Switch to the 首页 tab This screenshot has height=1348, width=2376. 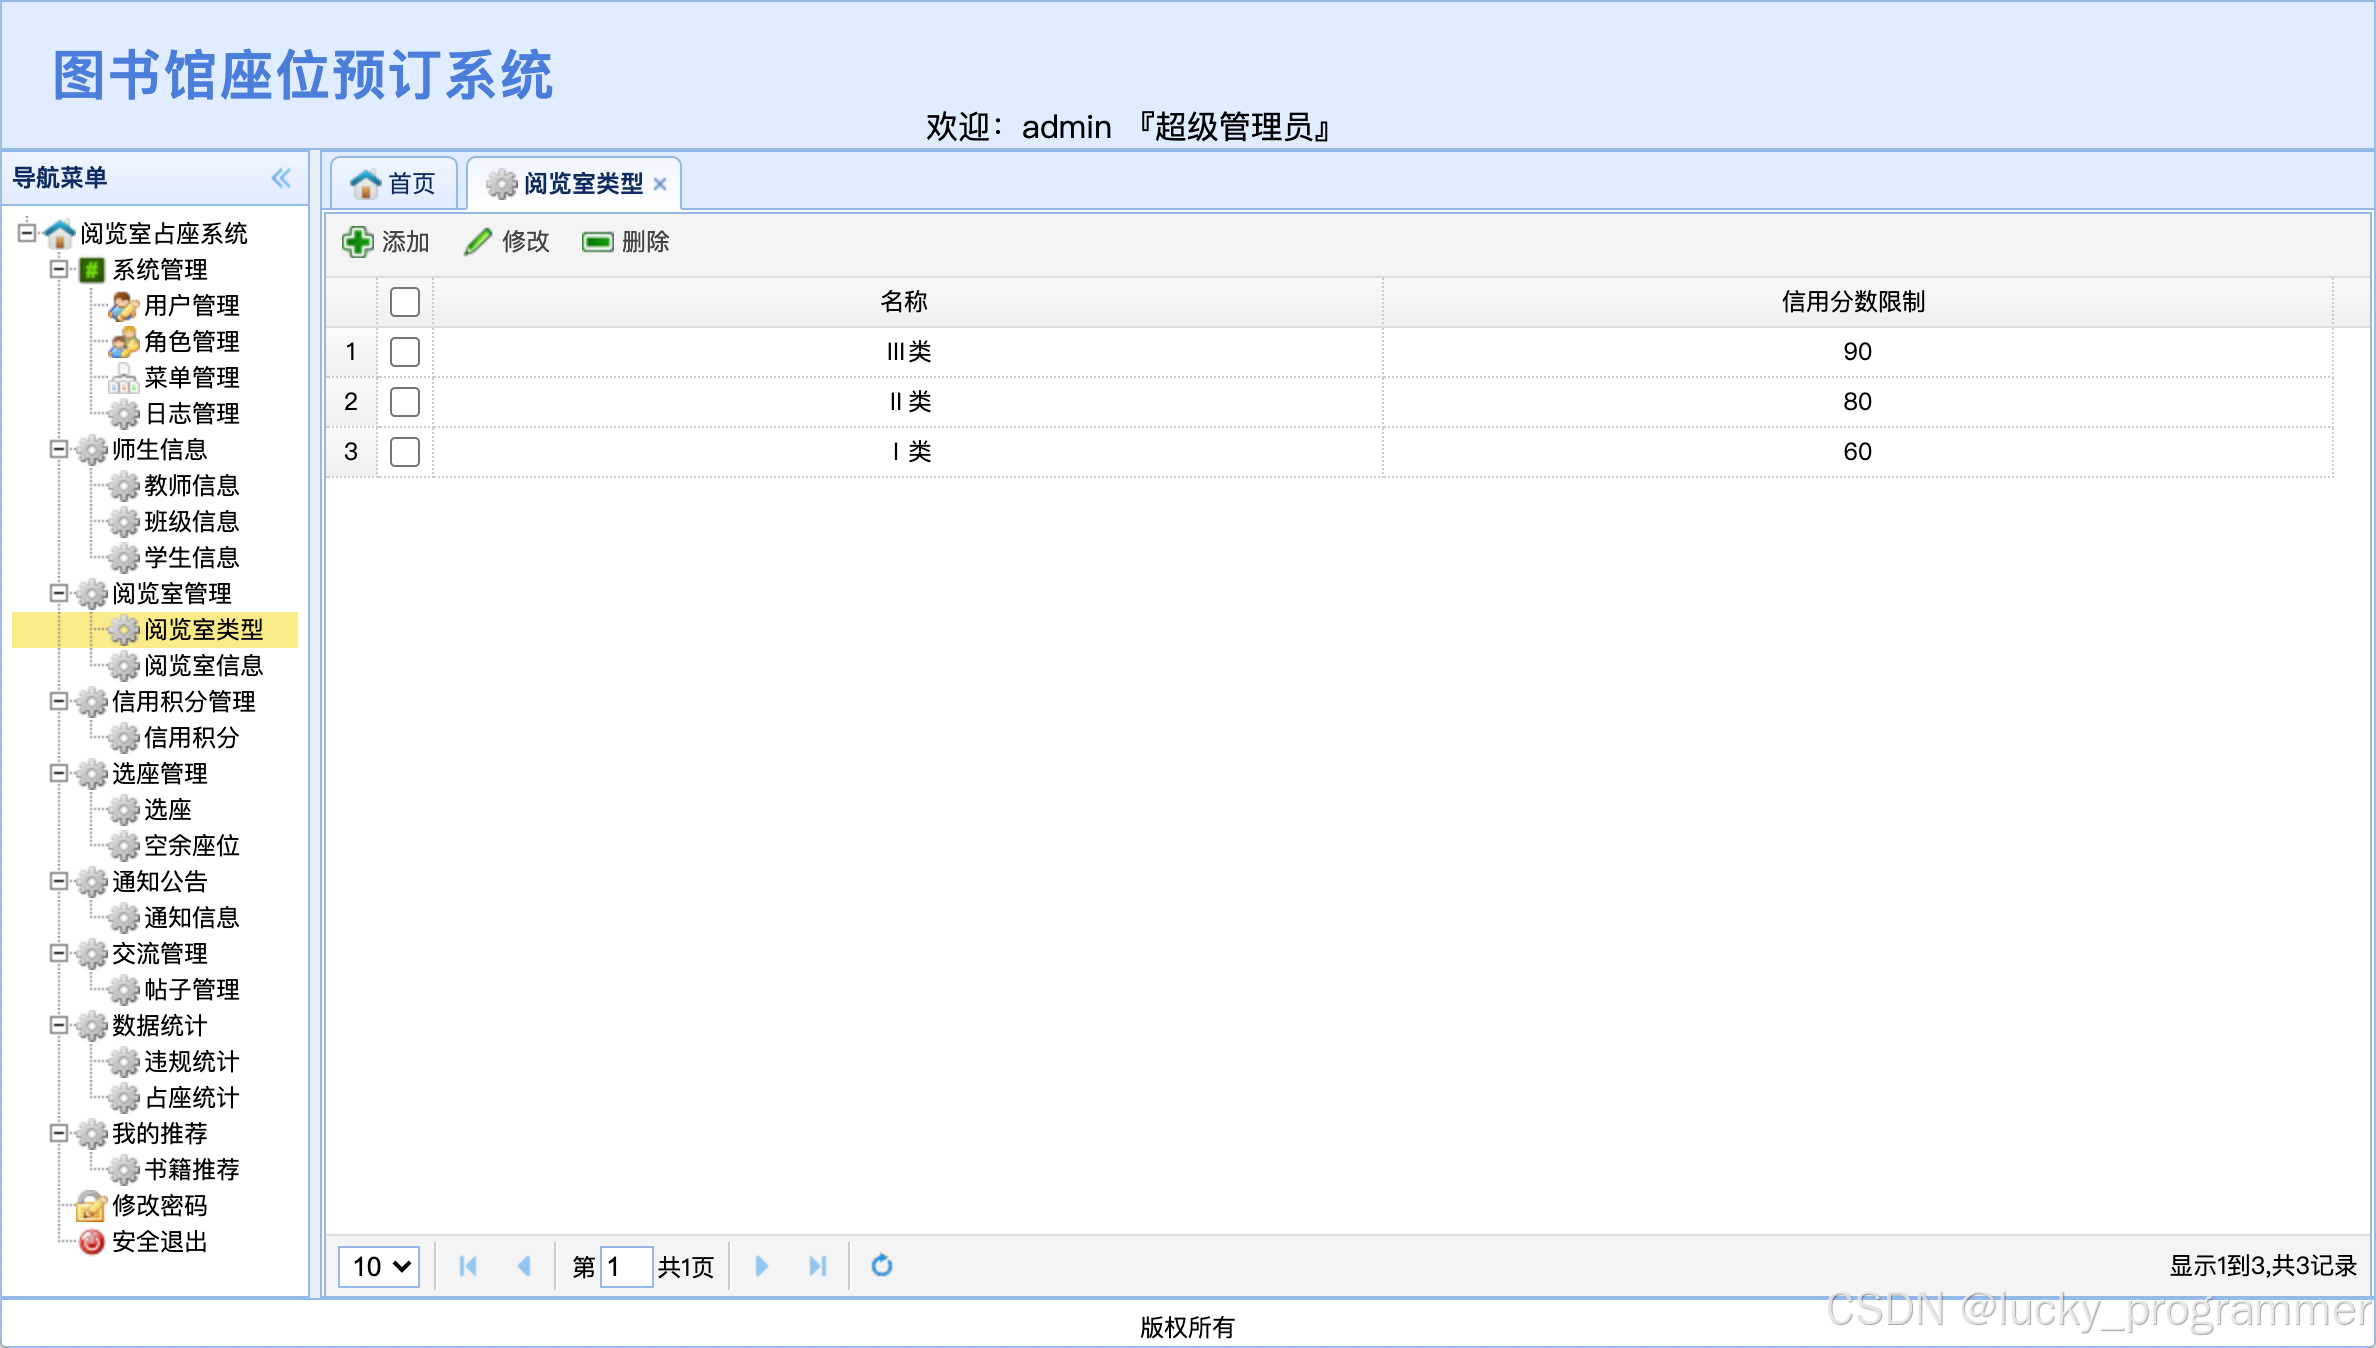coord(394,184)
